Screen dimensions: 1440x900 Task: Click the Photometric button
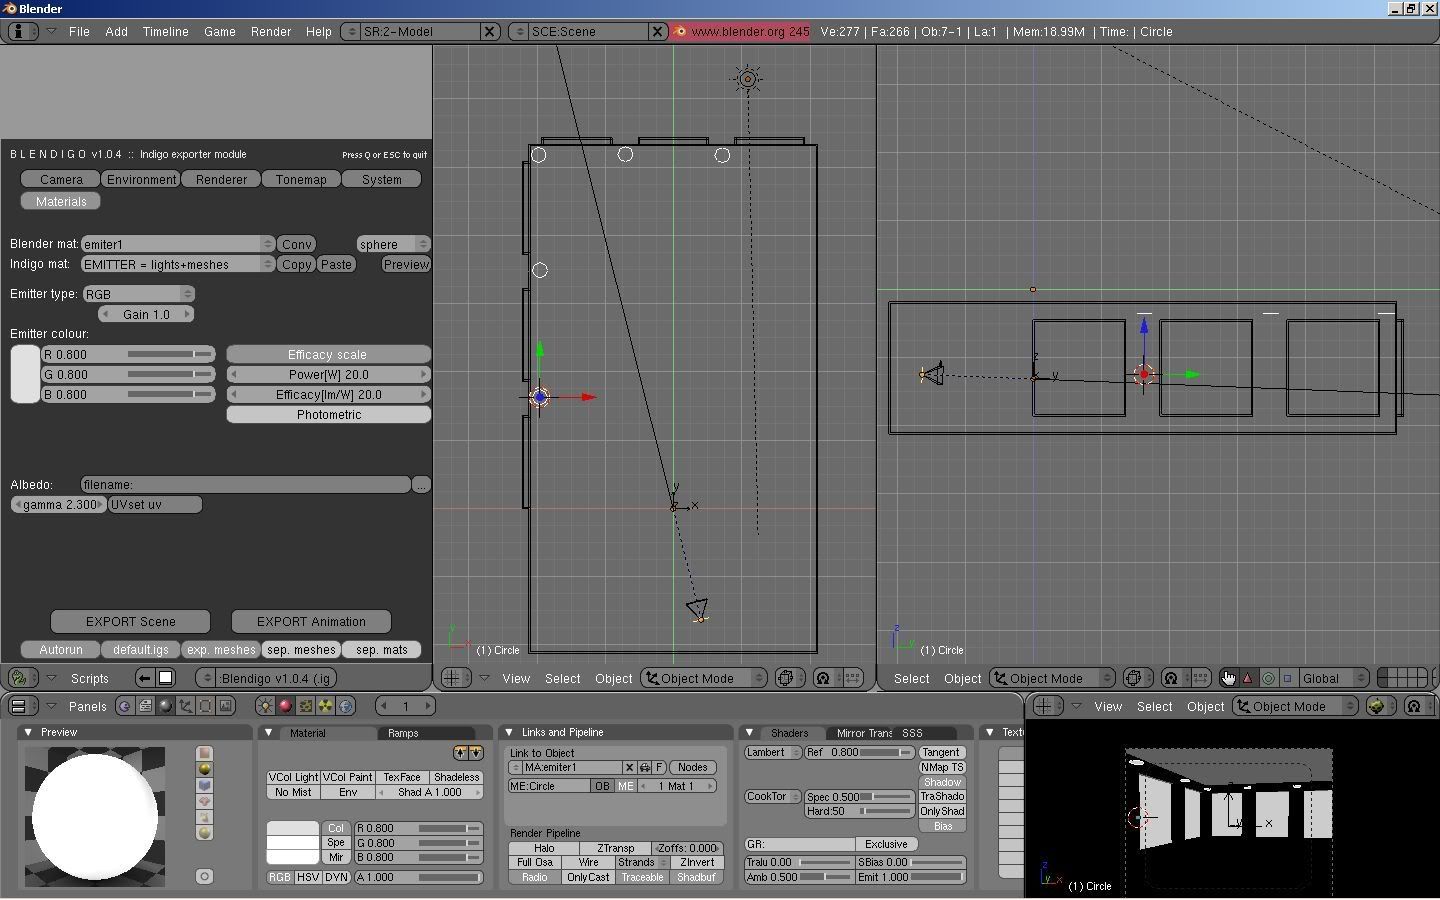pos(329,414)
